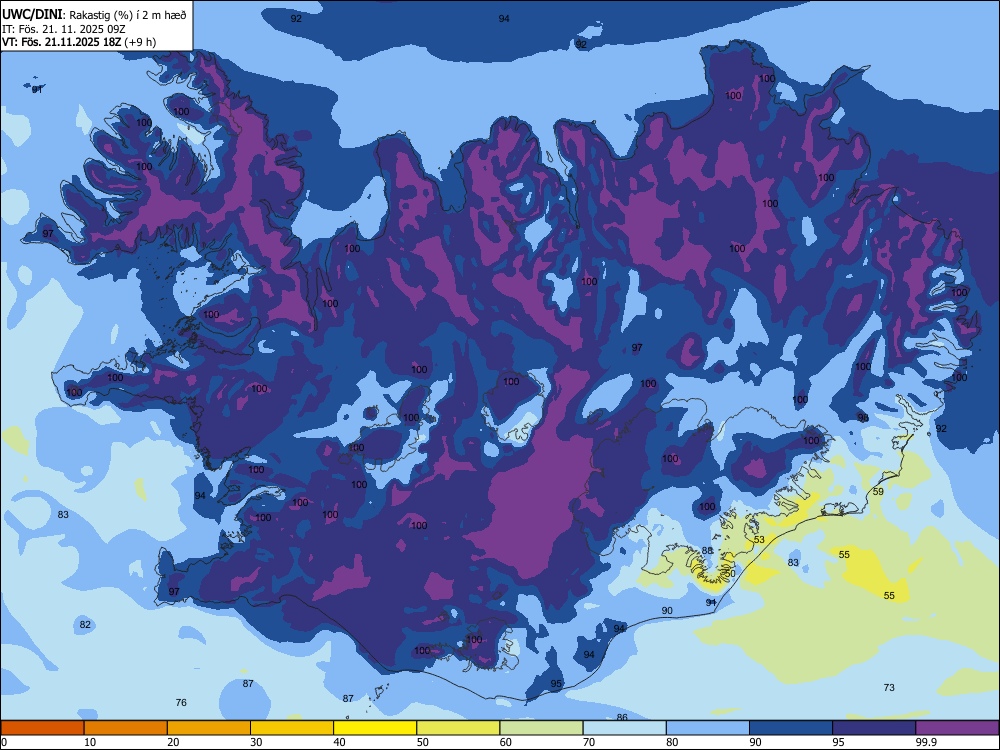Pick the amber 20–30 legend color block

(209, 728)
